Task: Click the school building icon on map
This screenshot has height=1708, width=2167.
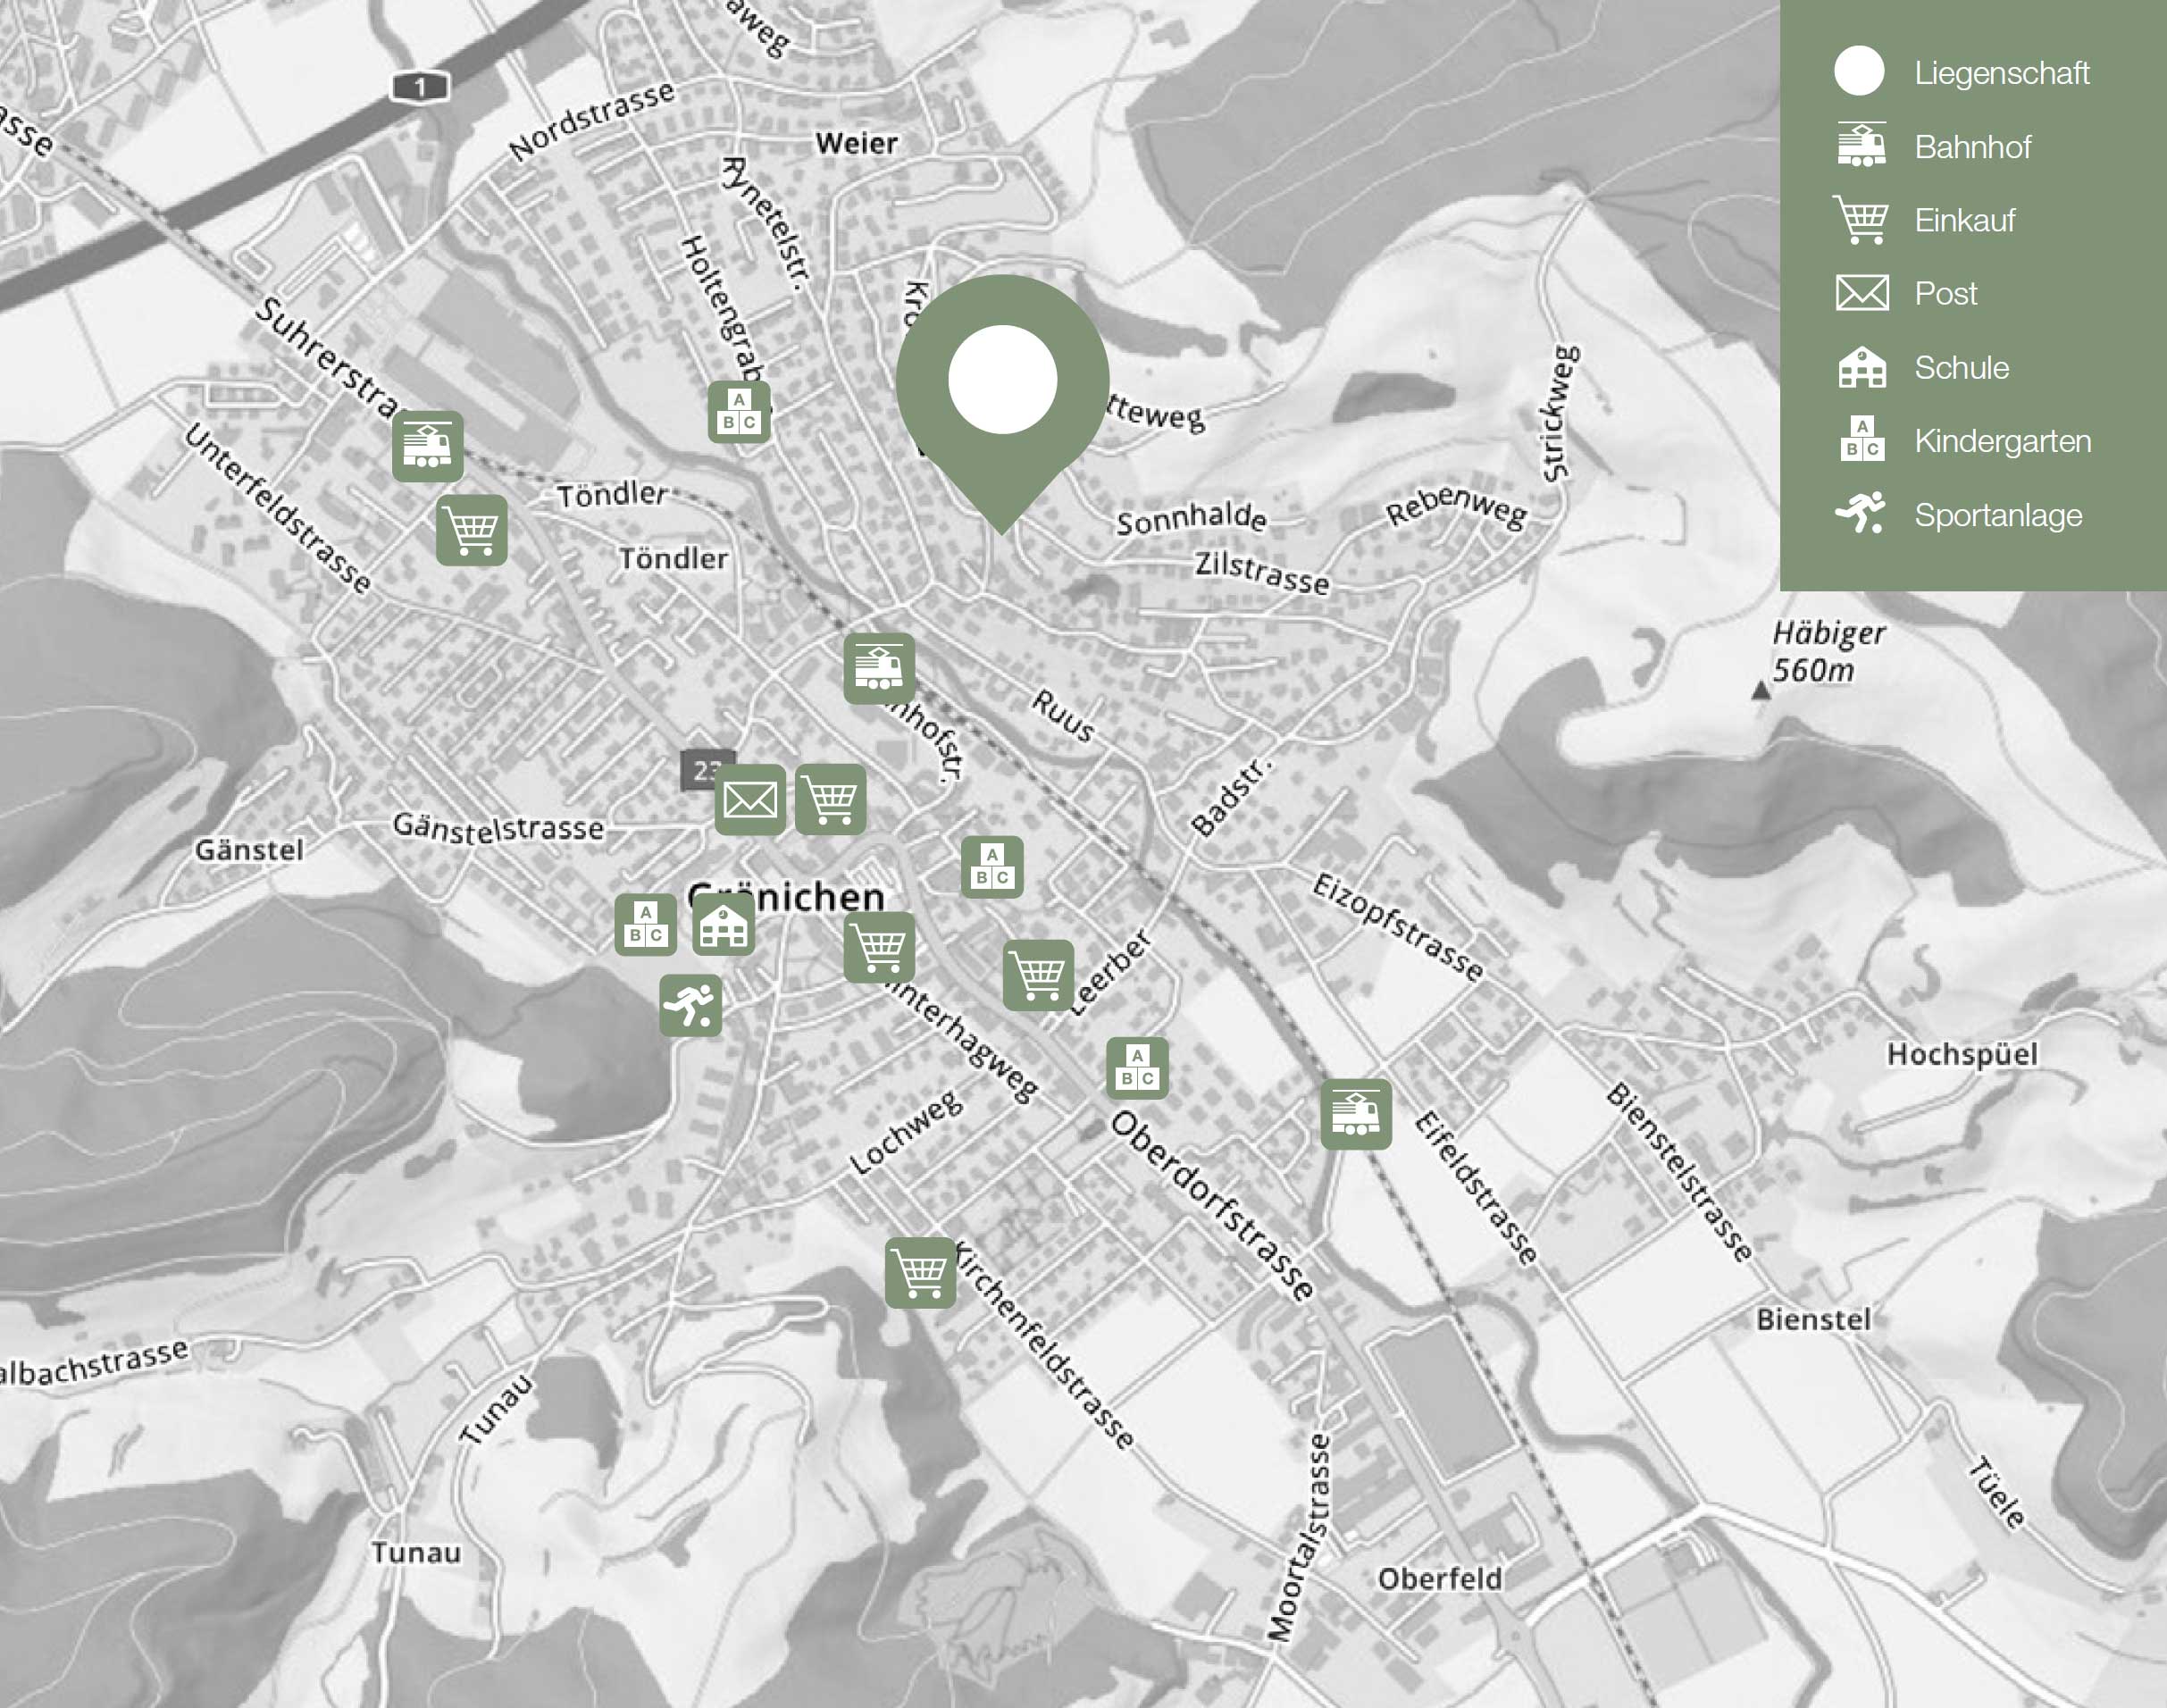Action: click(723, 925)
